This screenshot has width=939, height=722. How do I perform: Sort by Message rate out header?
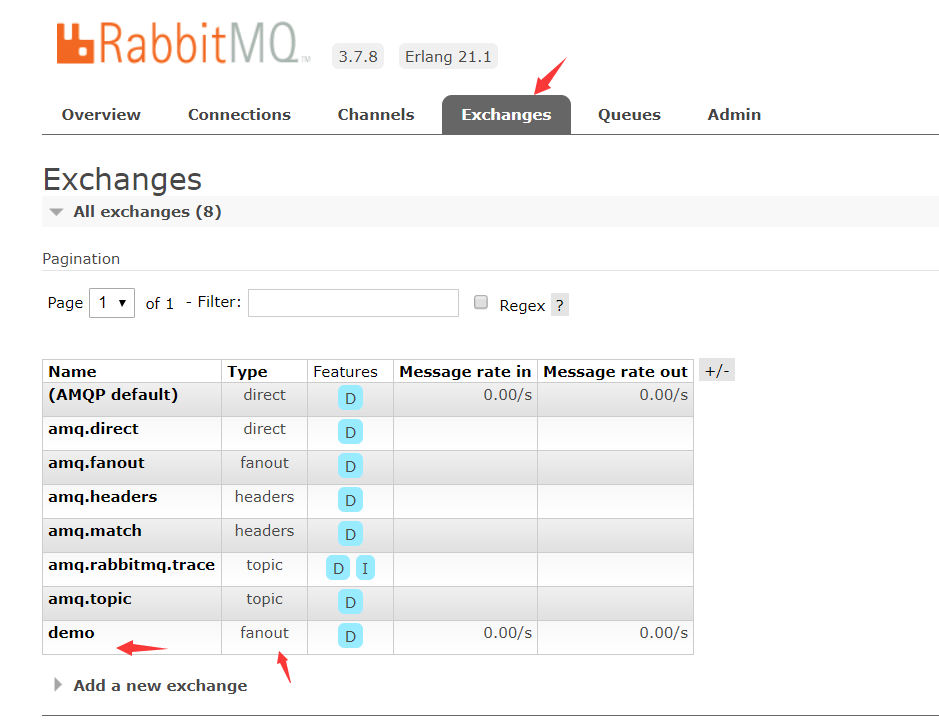616,372
